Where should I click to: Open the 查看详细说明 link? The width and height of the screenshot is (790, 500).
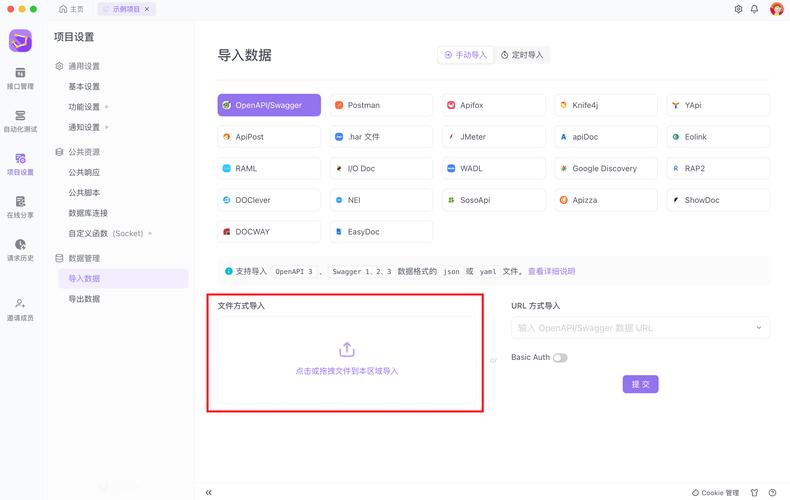click(551, 271)
